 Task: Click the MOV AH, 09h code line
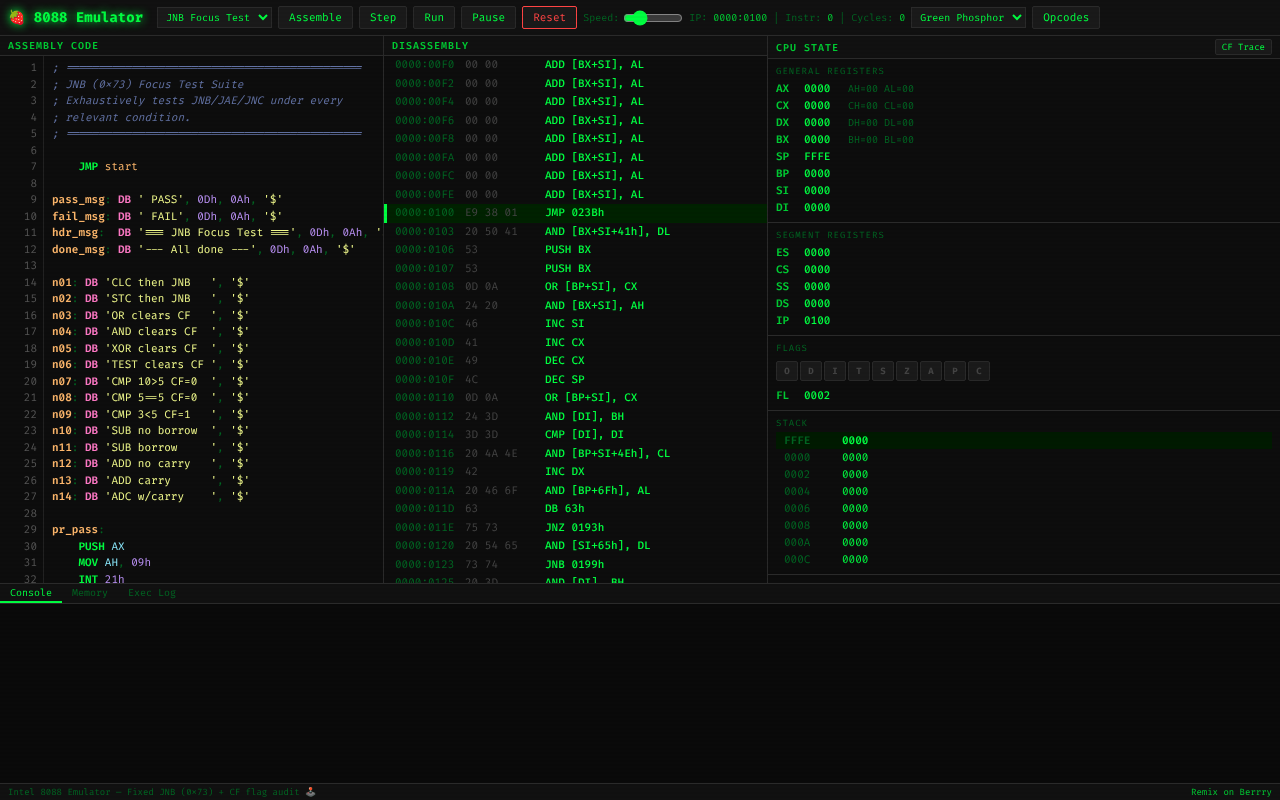[x=114, y=563]
